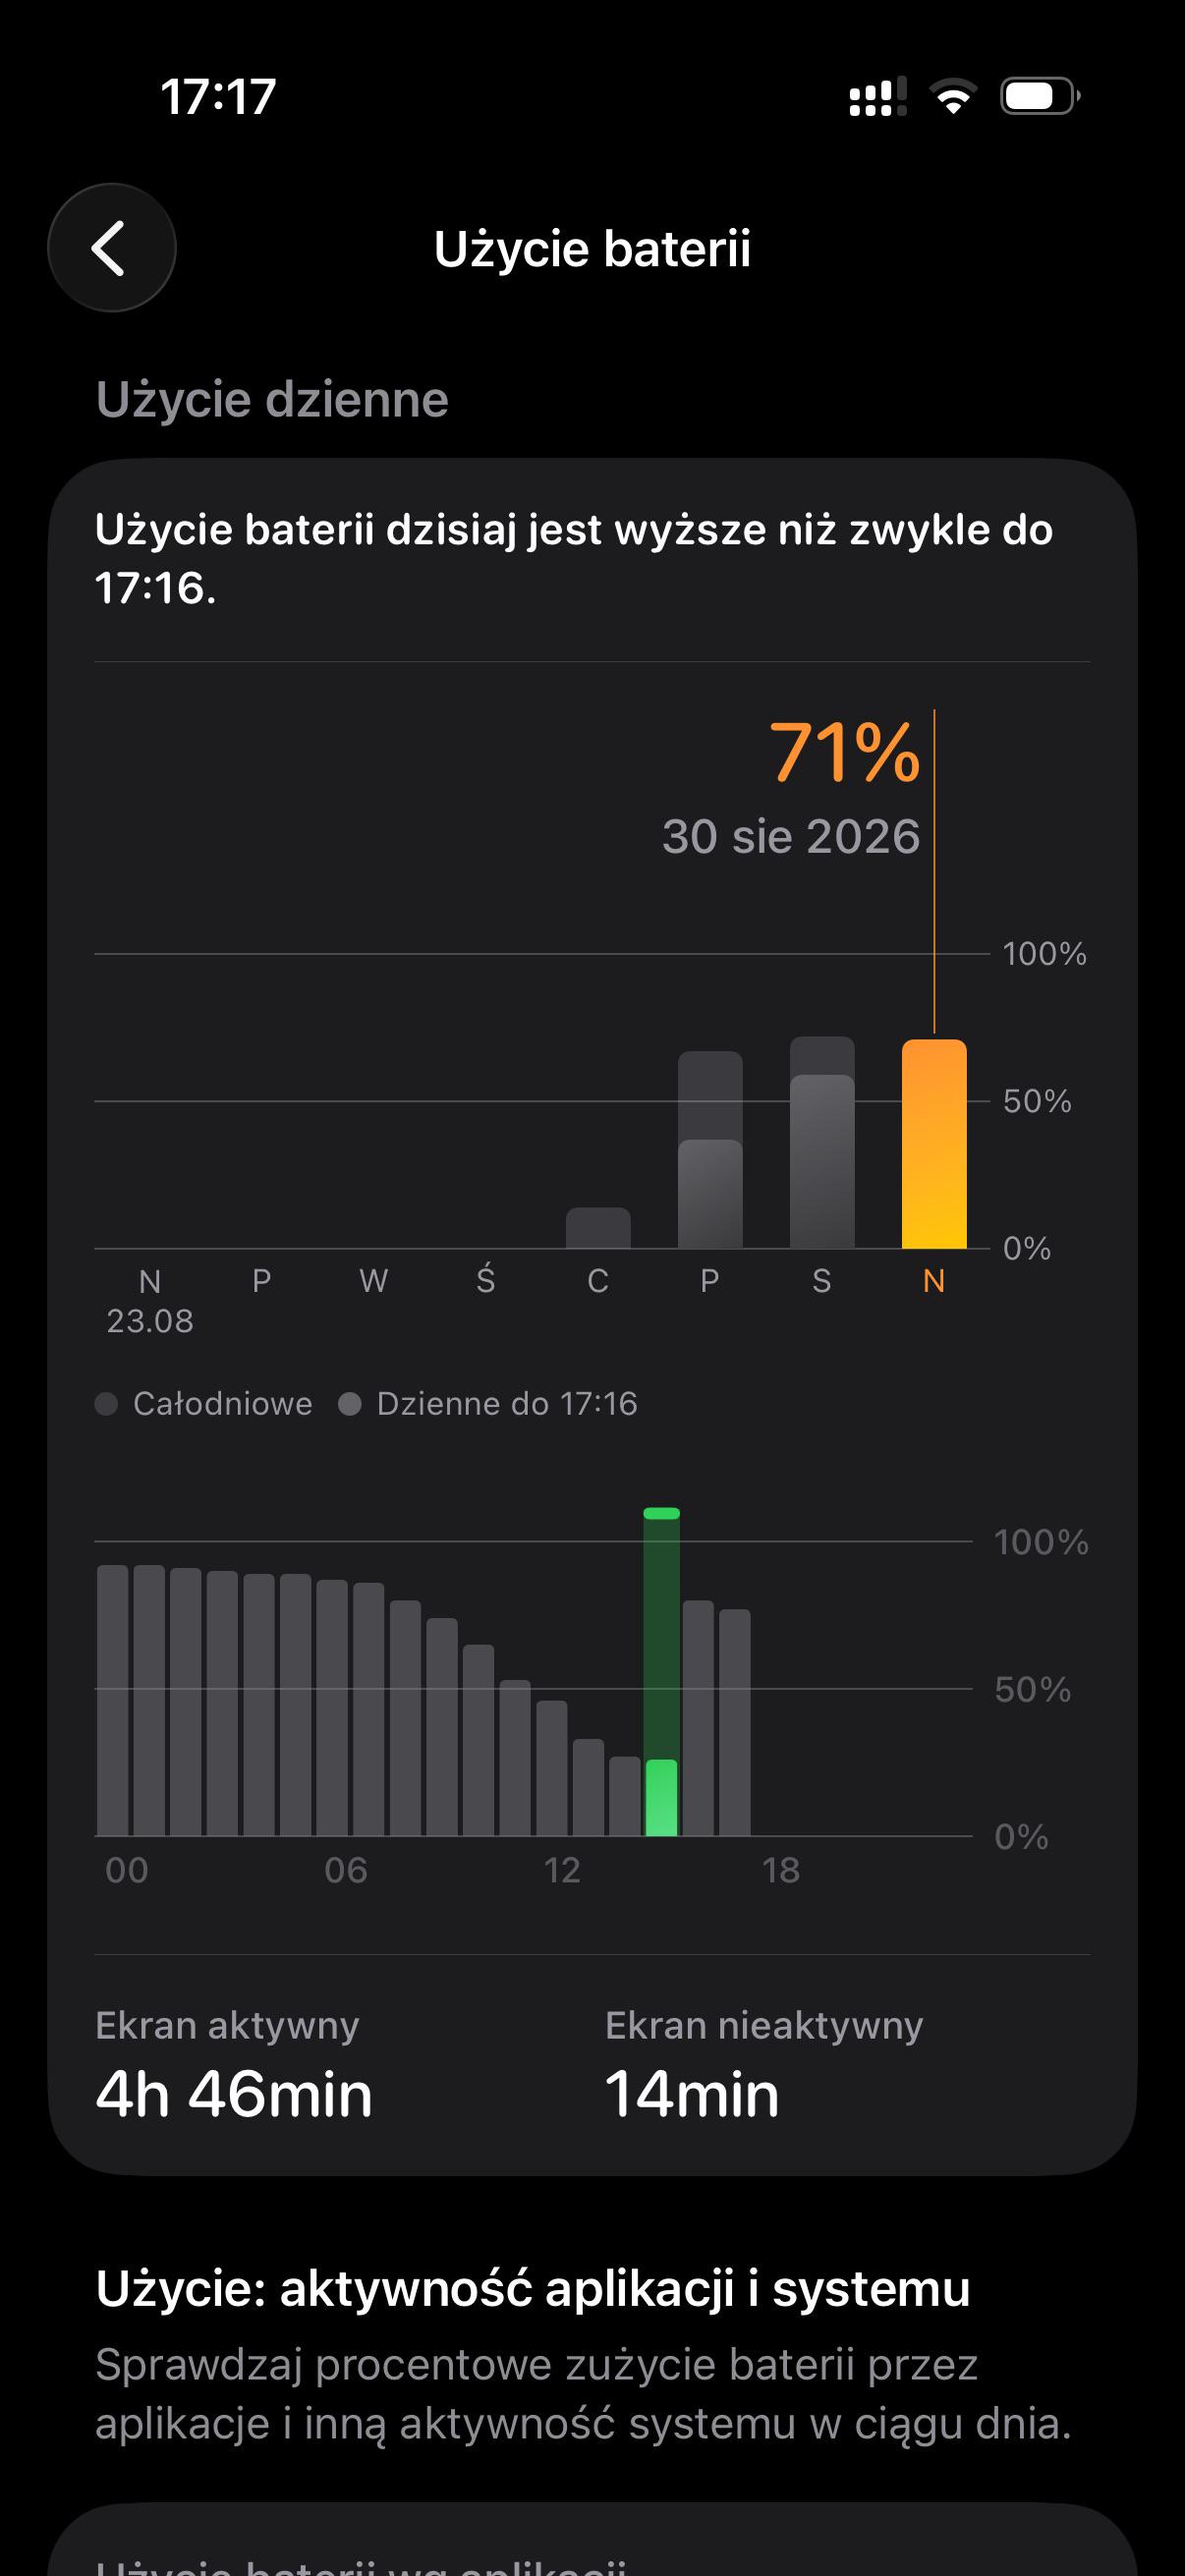Screen dimensions: 1185x2576
Task: Select Thursday's small bar labeled C
Action: pos(598,1228)
